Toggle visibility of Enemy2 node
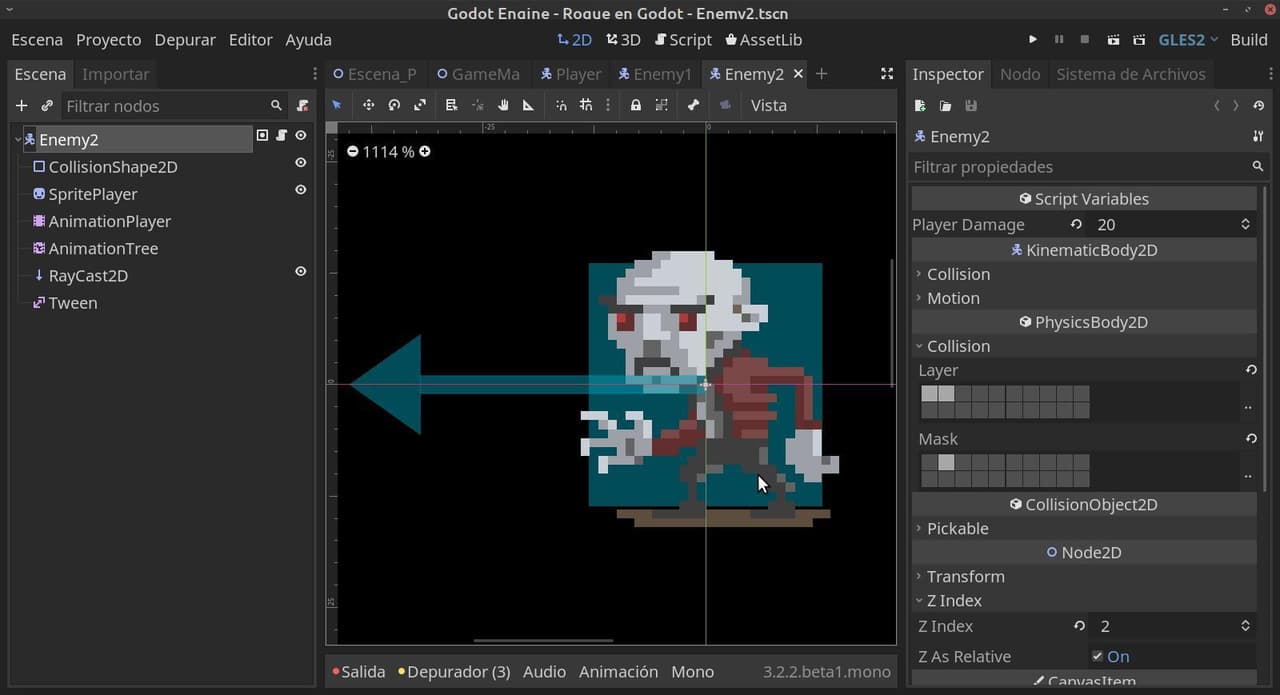The image size is (1280, 695). point(300,135)
